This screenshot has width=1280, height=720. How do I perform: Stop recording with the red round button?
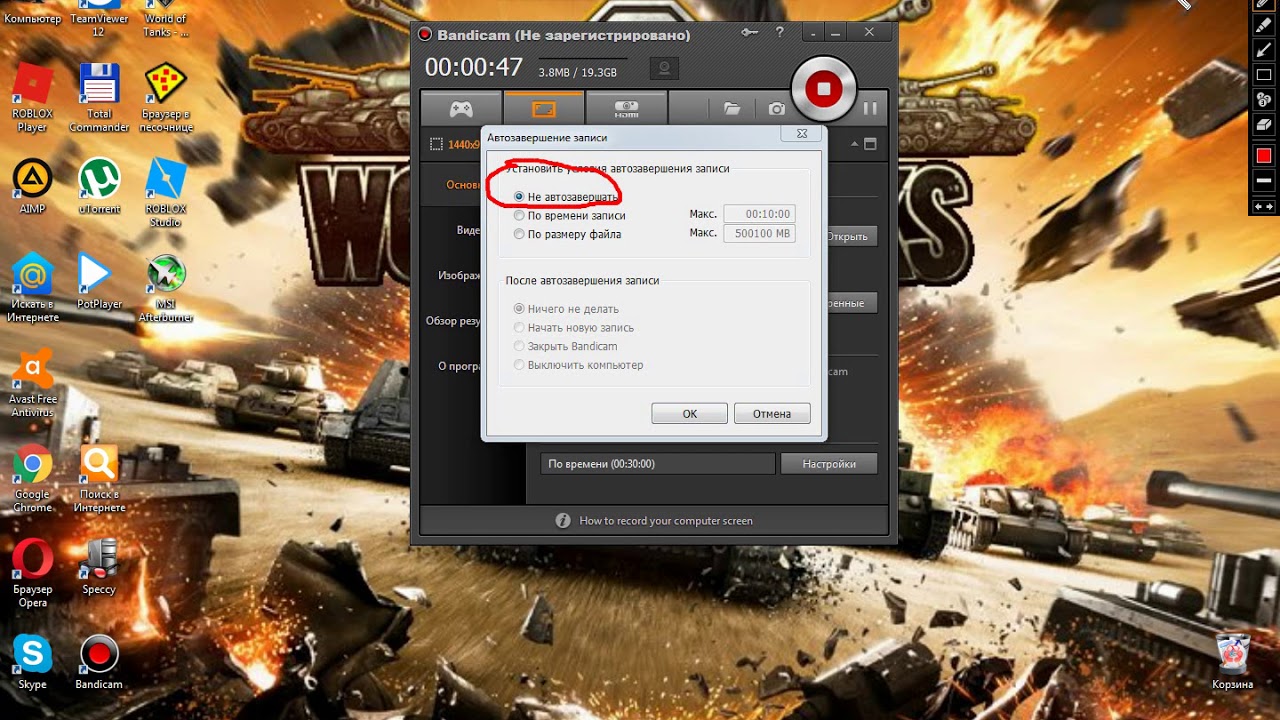(x=823, y=89)
